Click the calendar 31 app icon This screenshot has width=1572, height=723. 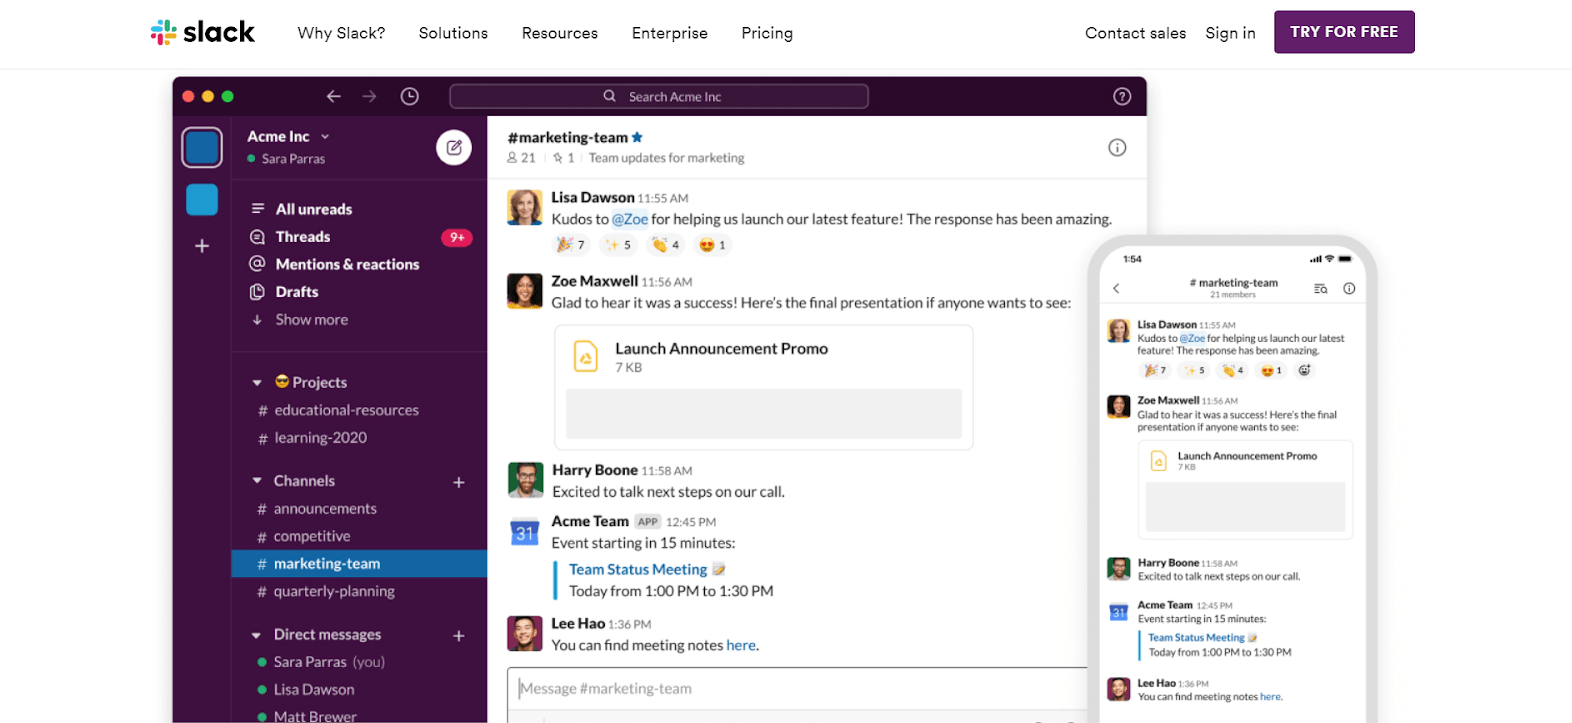pyautogui.click(x=525, y=532)
